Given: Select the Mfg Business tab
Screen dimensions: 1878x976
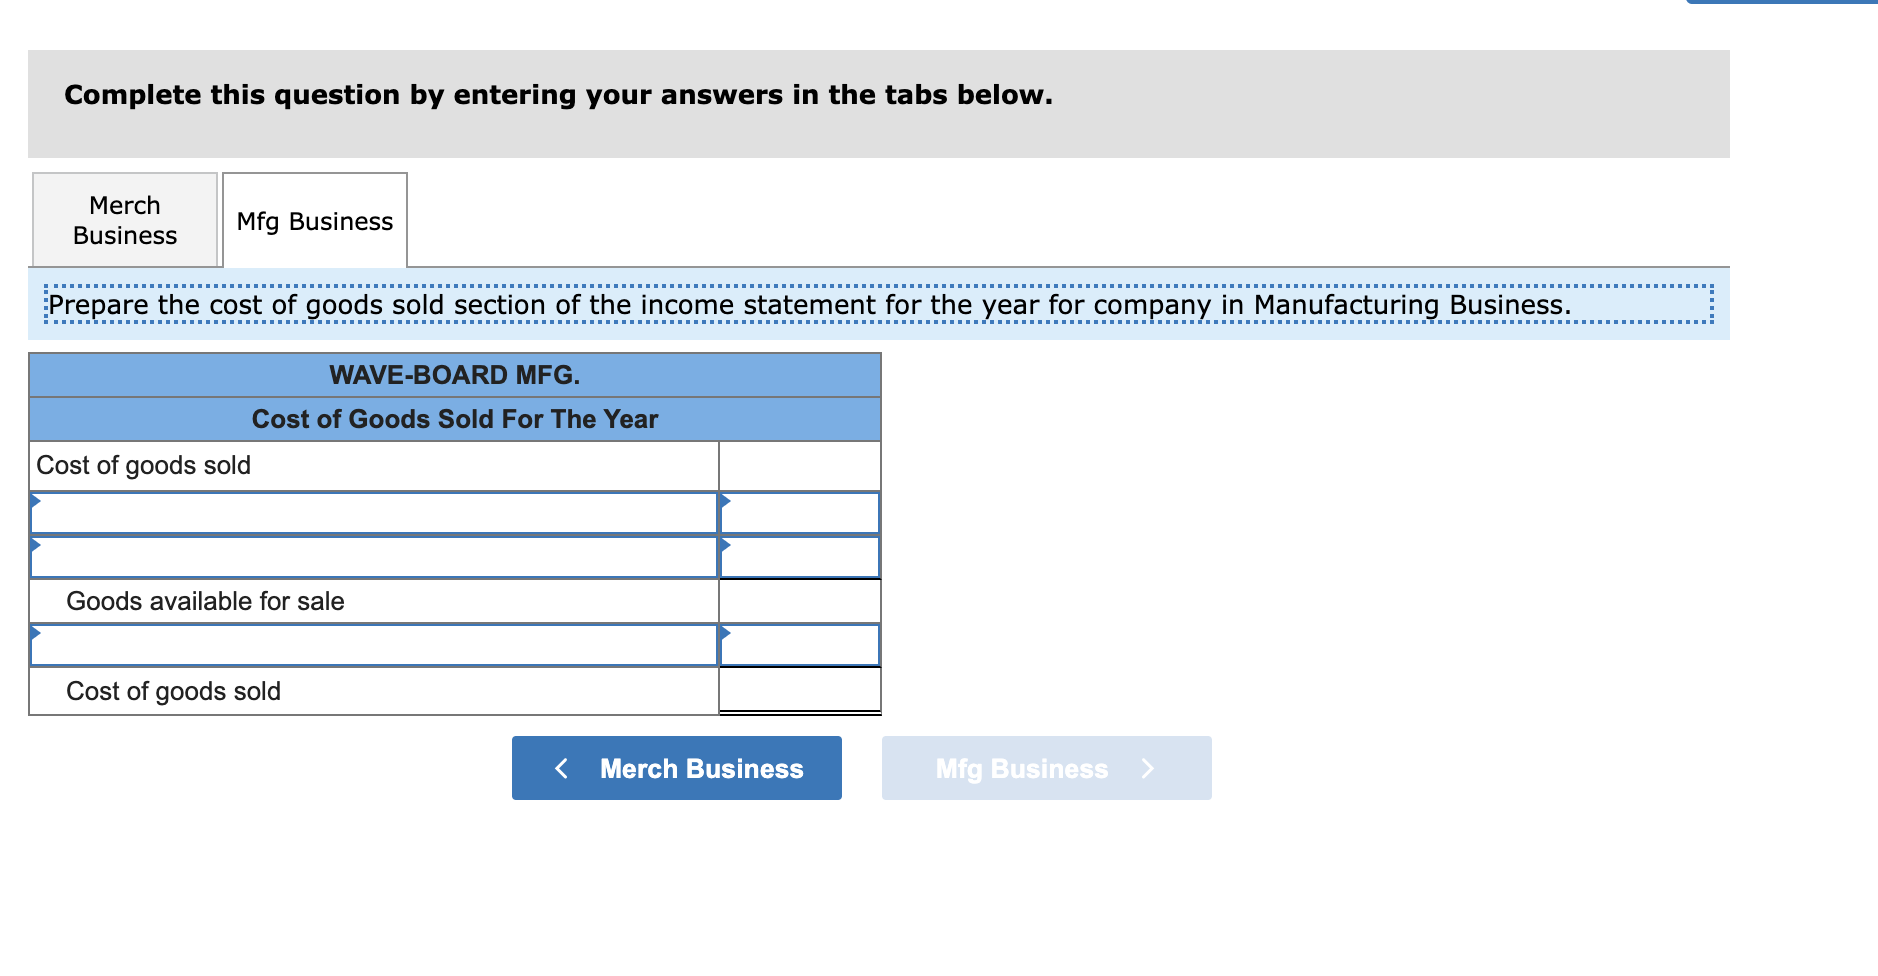Looking at the screenshot, I should tap(314, 220).
